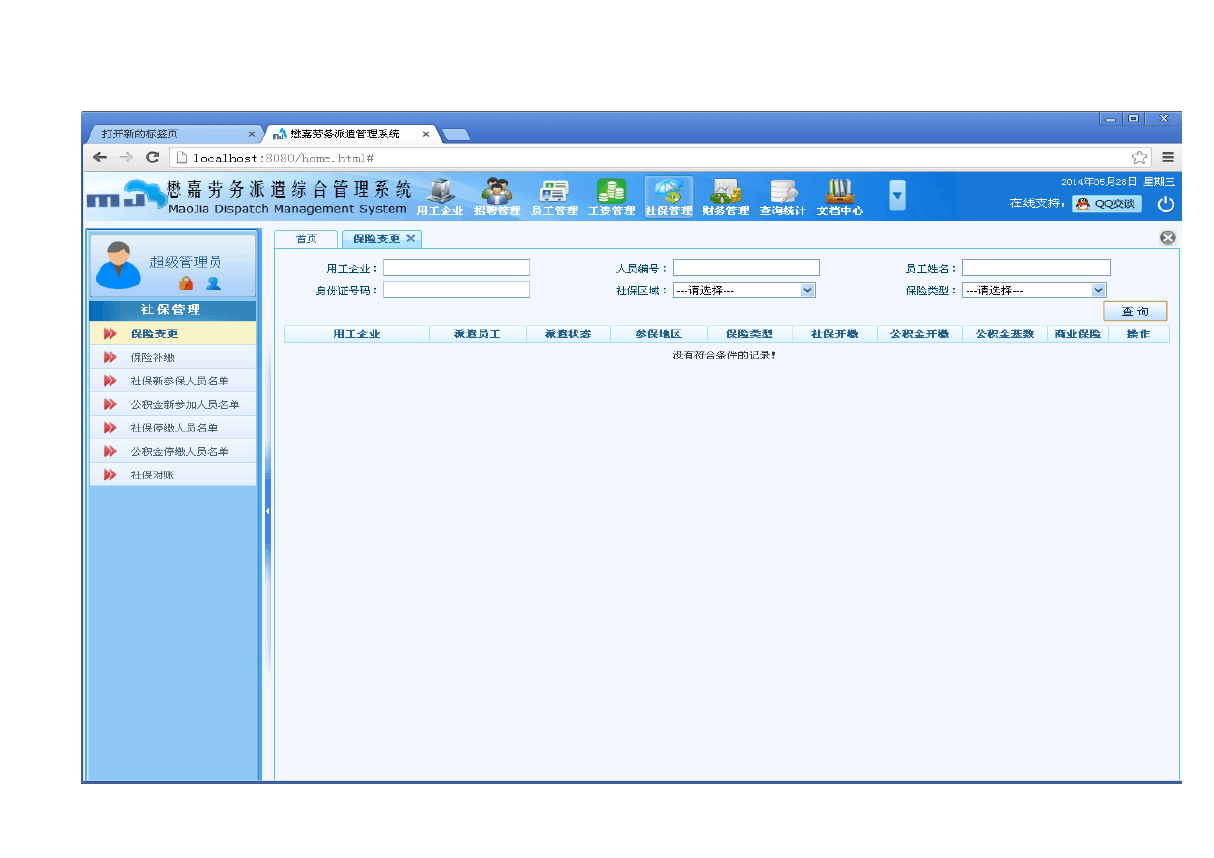Open 社保新参保人员名单 in the sidebar
1214x858 pixels.
172,381
